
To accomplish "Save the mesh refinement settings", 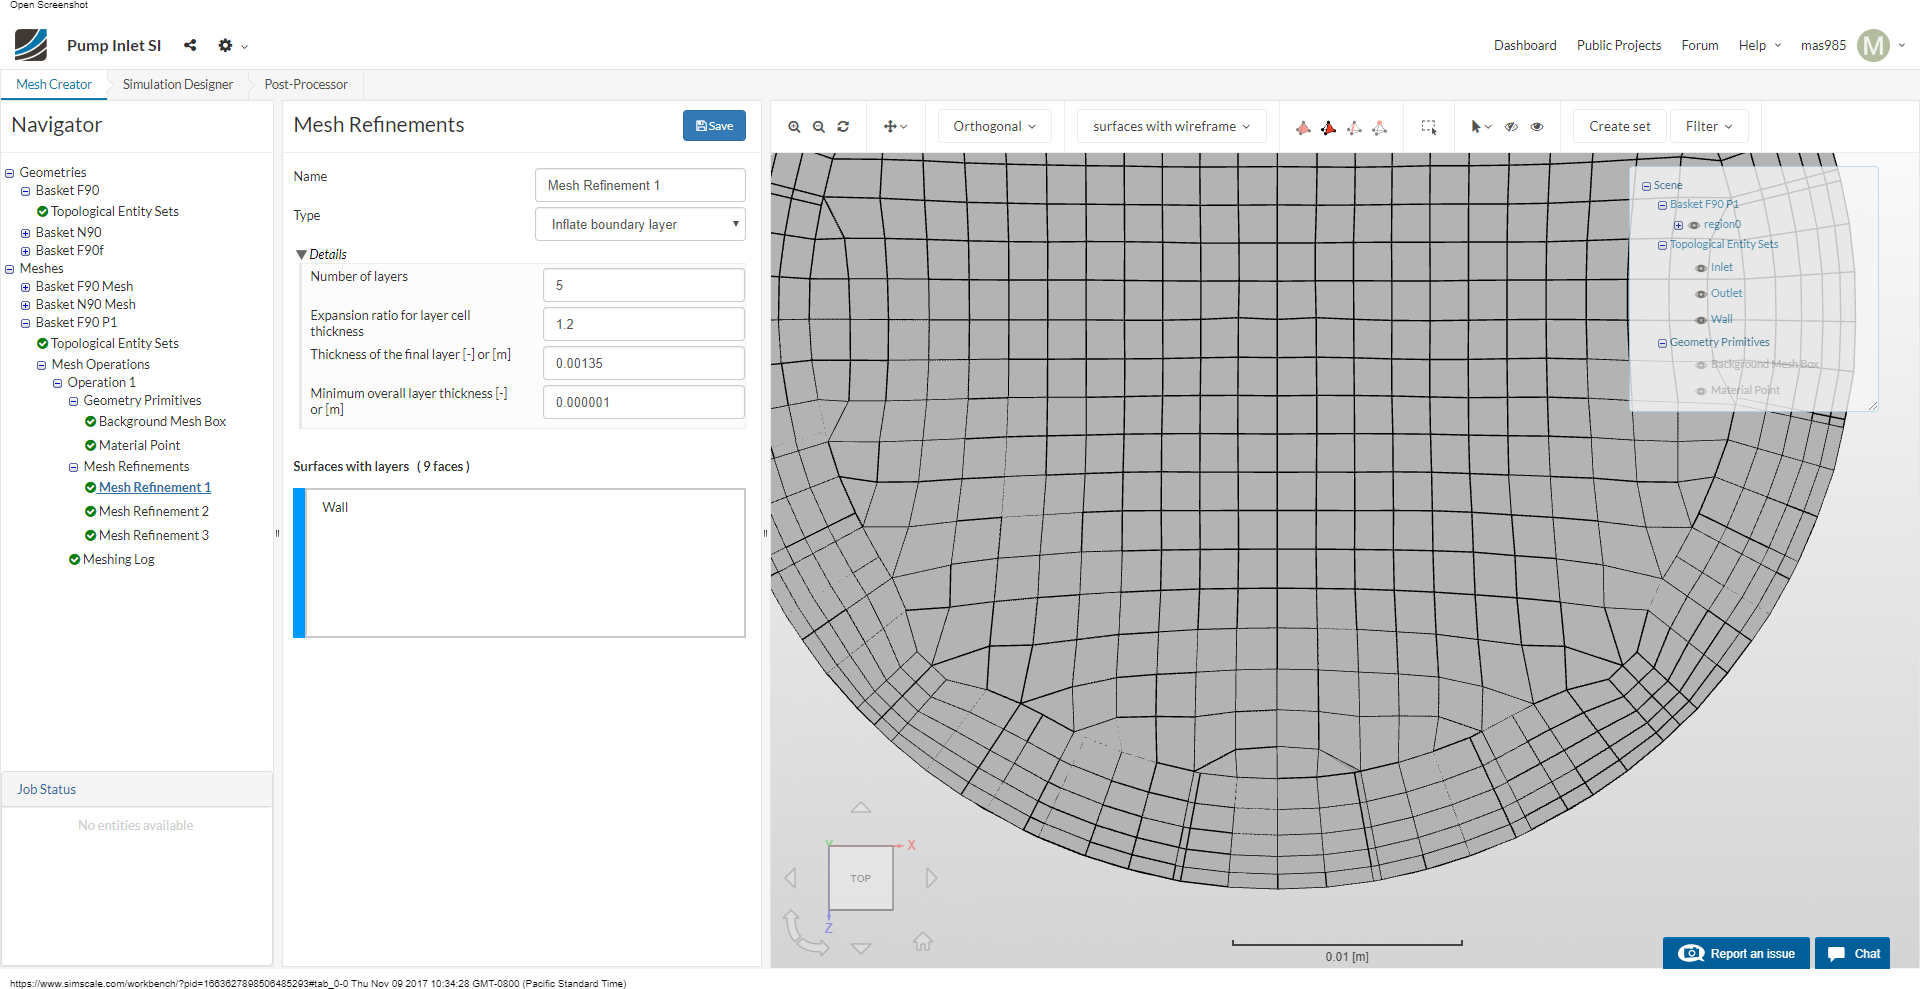I will pos(714,126).
